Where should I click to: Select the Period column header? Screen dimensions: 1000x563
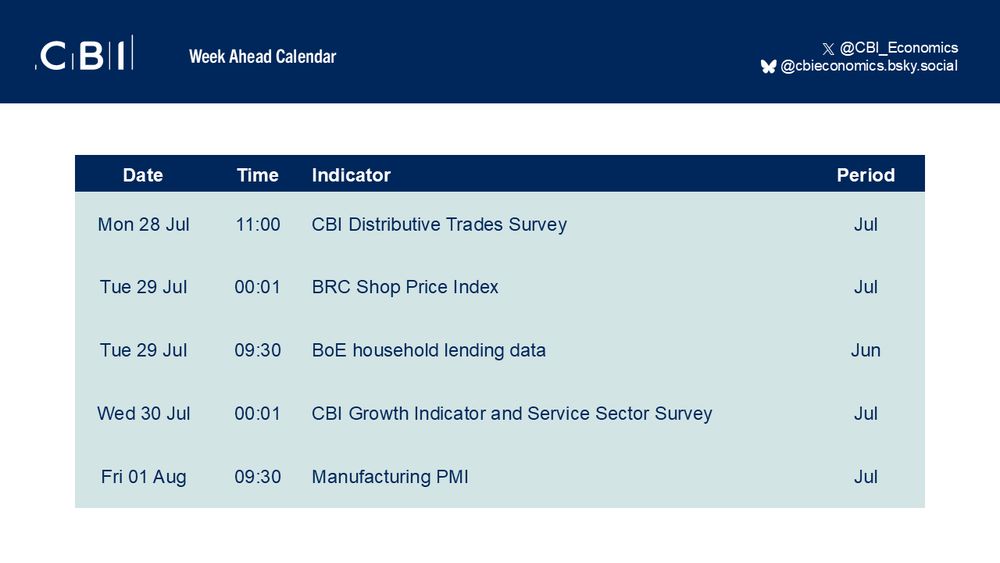(865, 175)
